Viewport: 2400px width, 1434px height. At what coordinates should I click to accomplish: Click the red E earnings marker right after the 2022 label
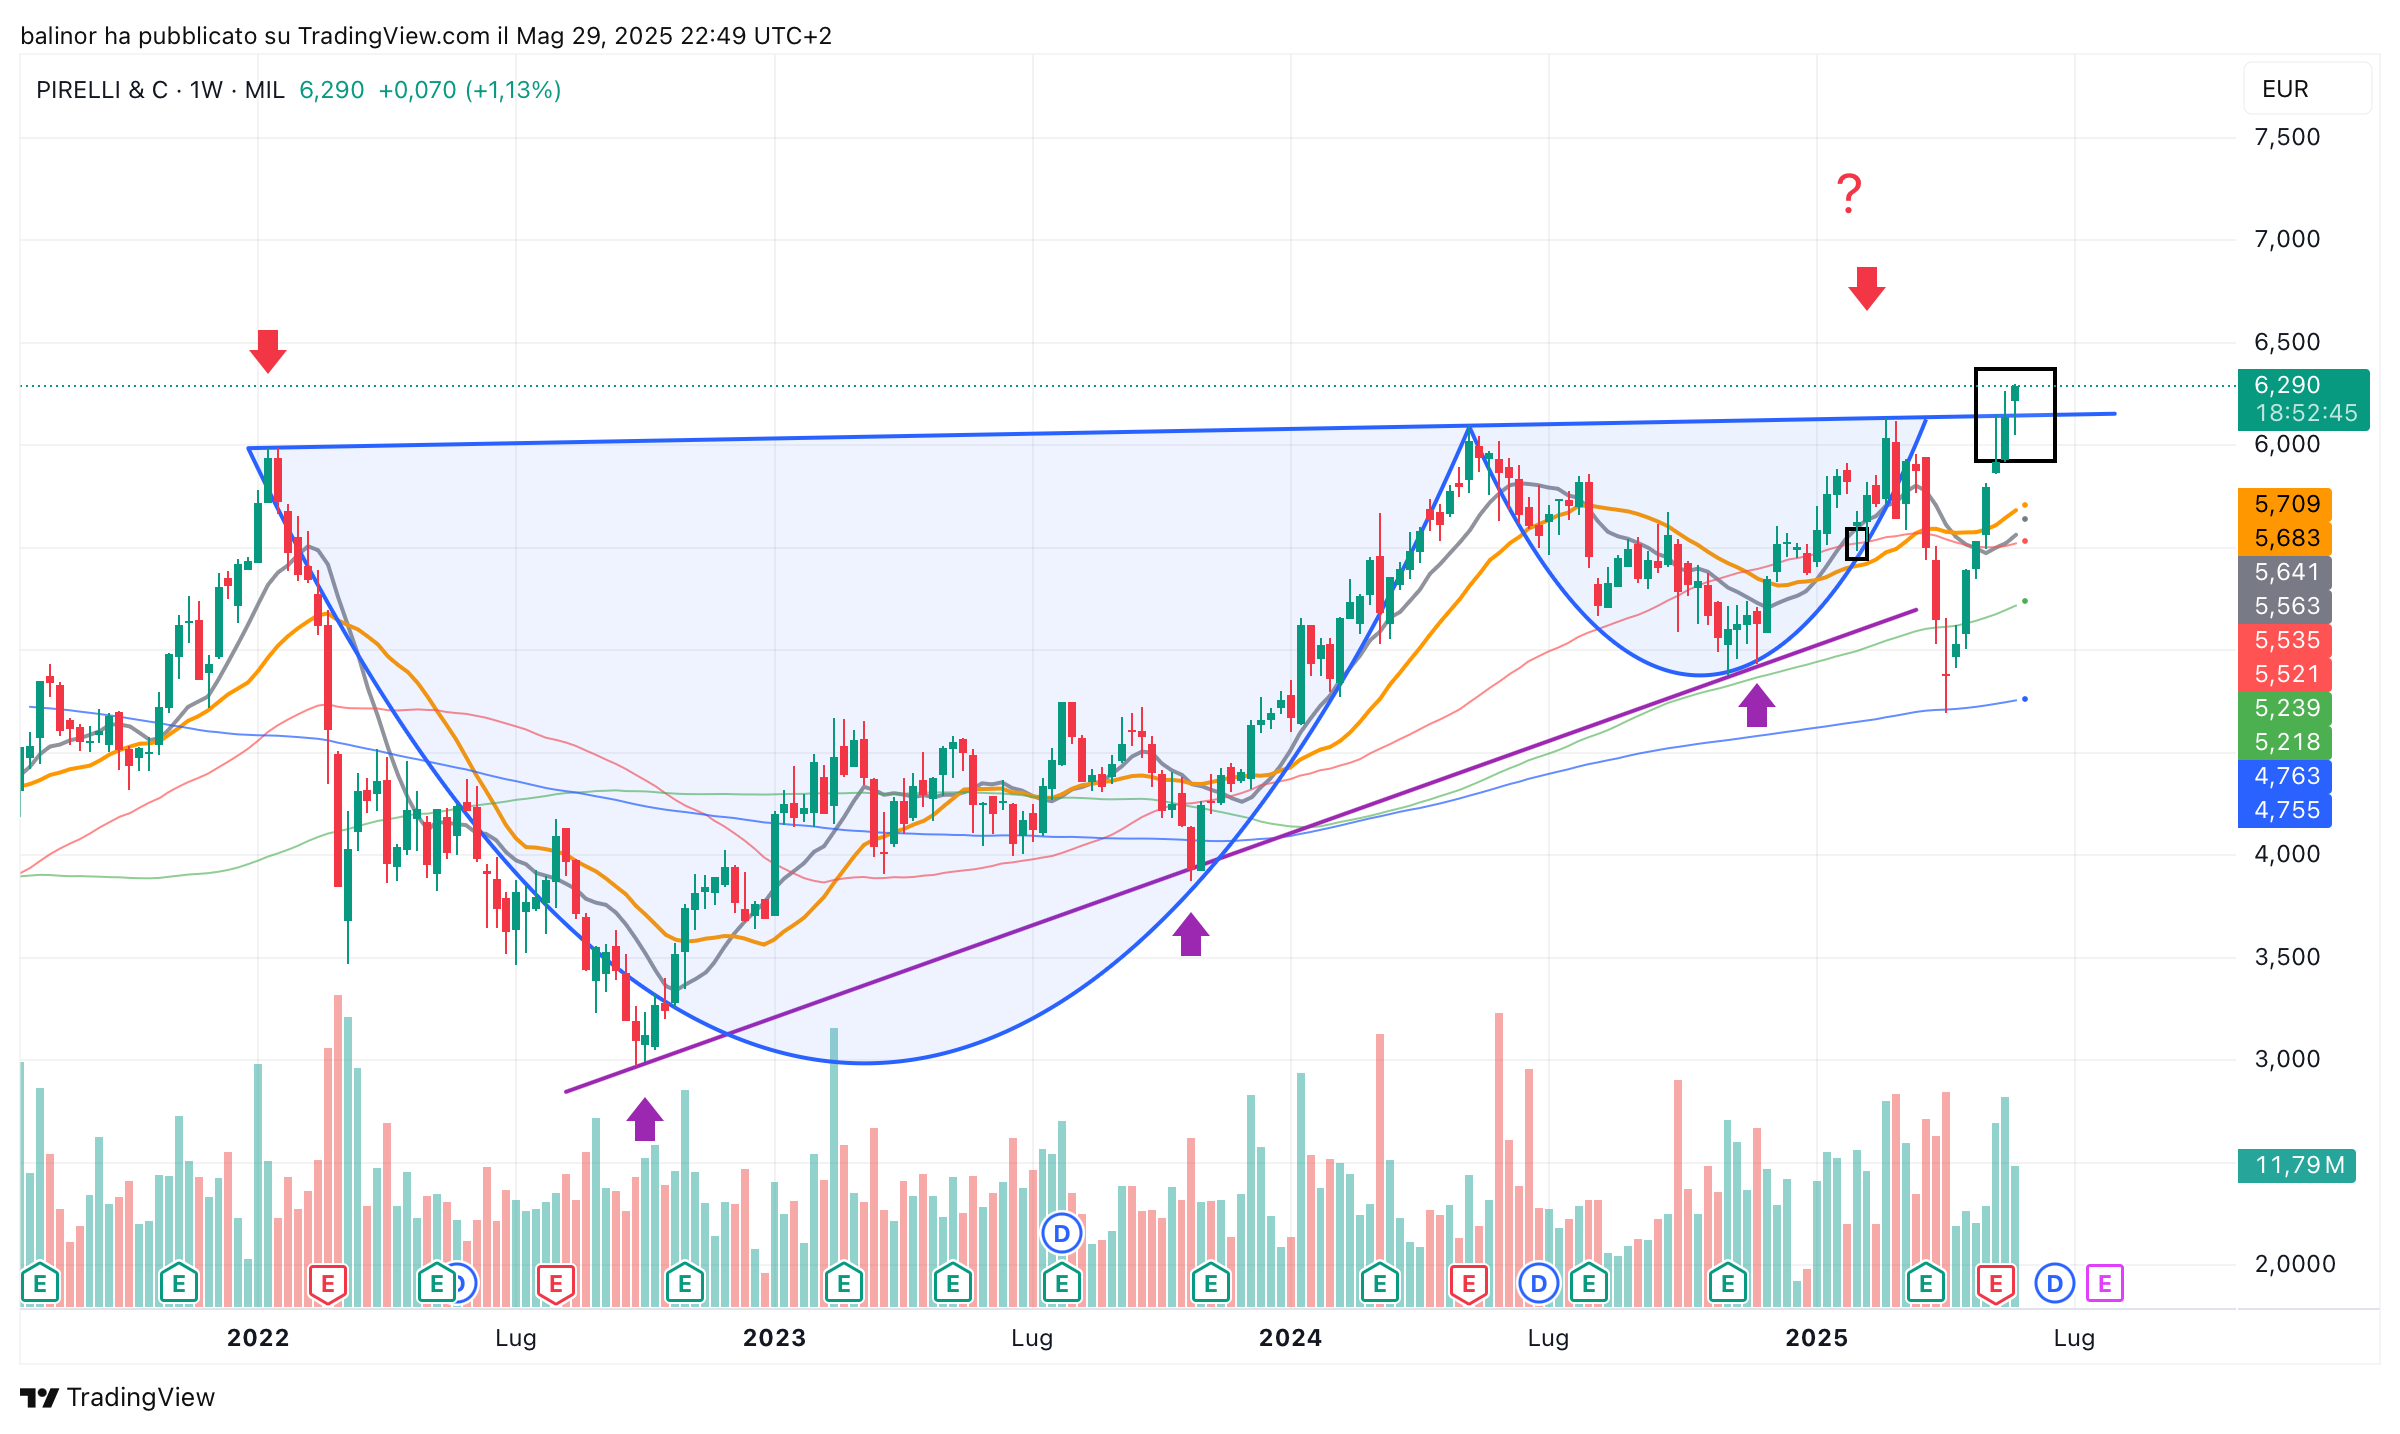(x=328, y=1283)
